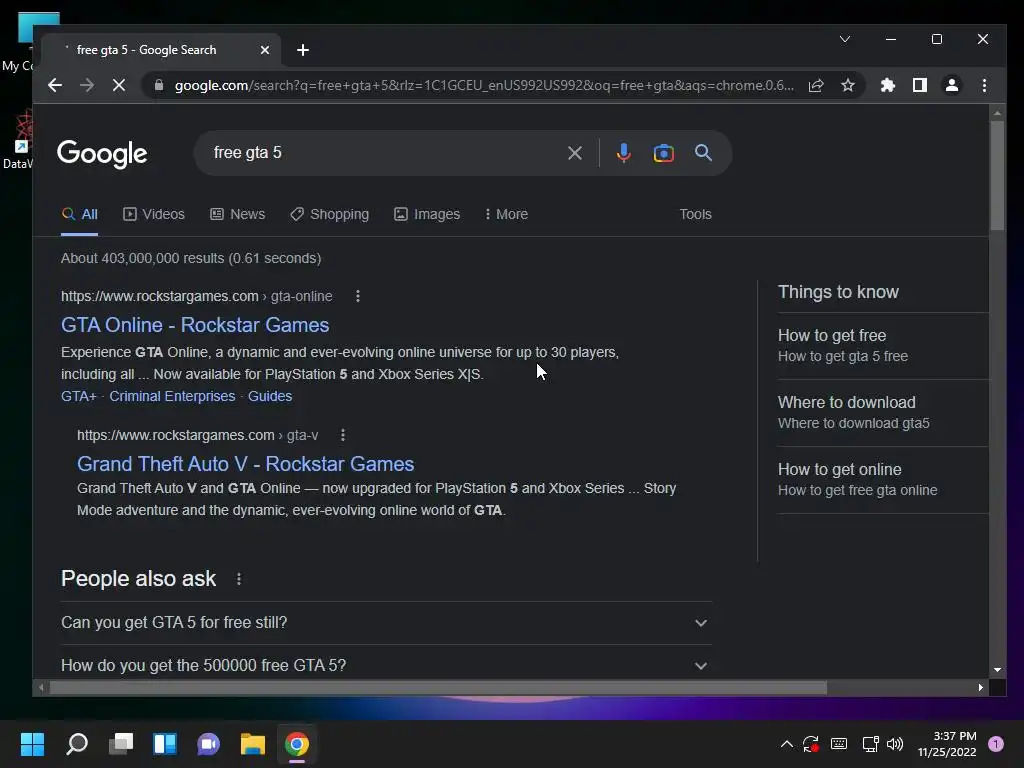Image resolution: width=1024 pixels, height=768 pixels.
Task: Click Chrome icon on taskbar
Action: 296,744
